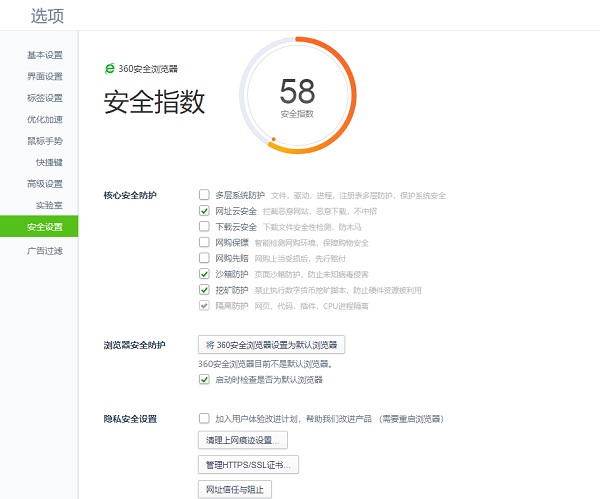Enable 下载云安全 checkbox
Screen dimensions: 600x499
point(204,226)
